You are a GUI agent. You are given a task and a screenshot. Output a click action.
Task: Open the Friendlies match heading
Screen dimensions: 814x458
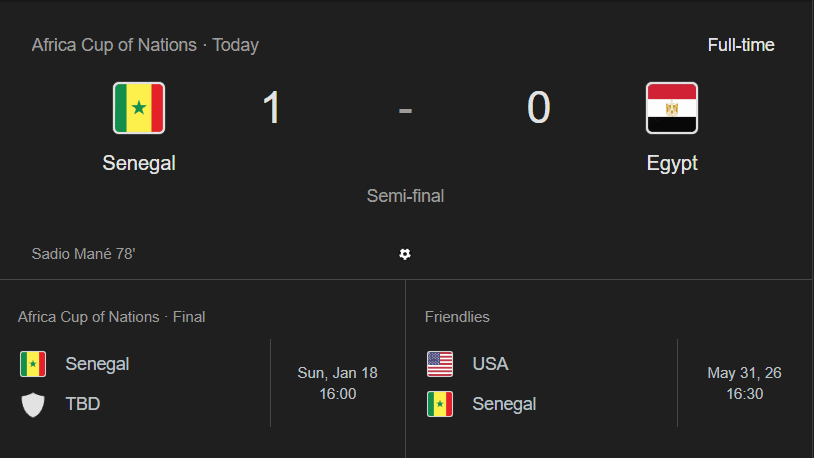(457, 317)
